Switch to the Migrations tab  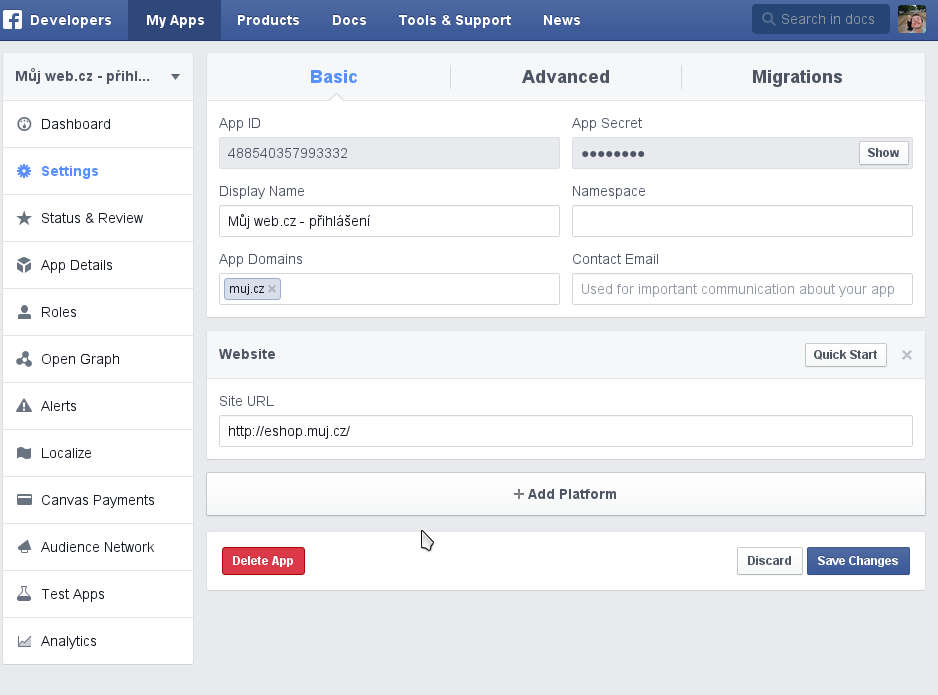(x=797, y=77)
